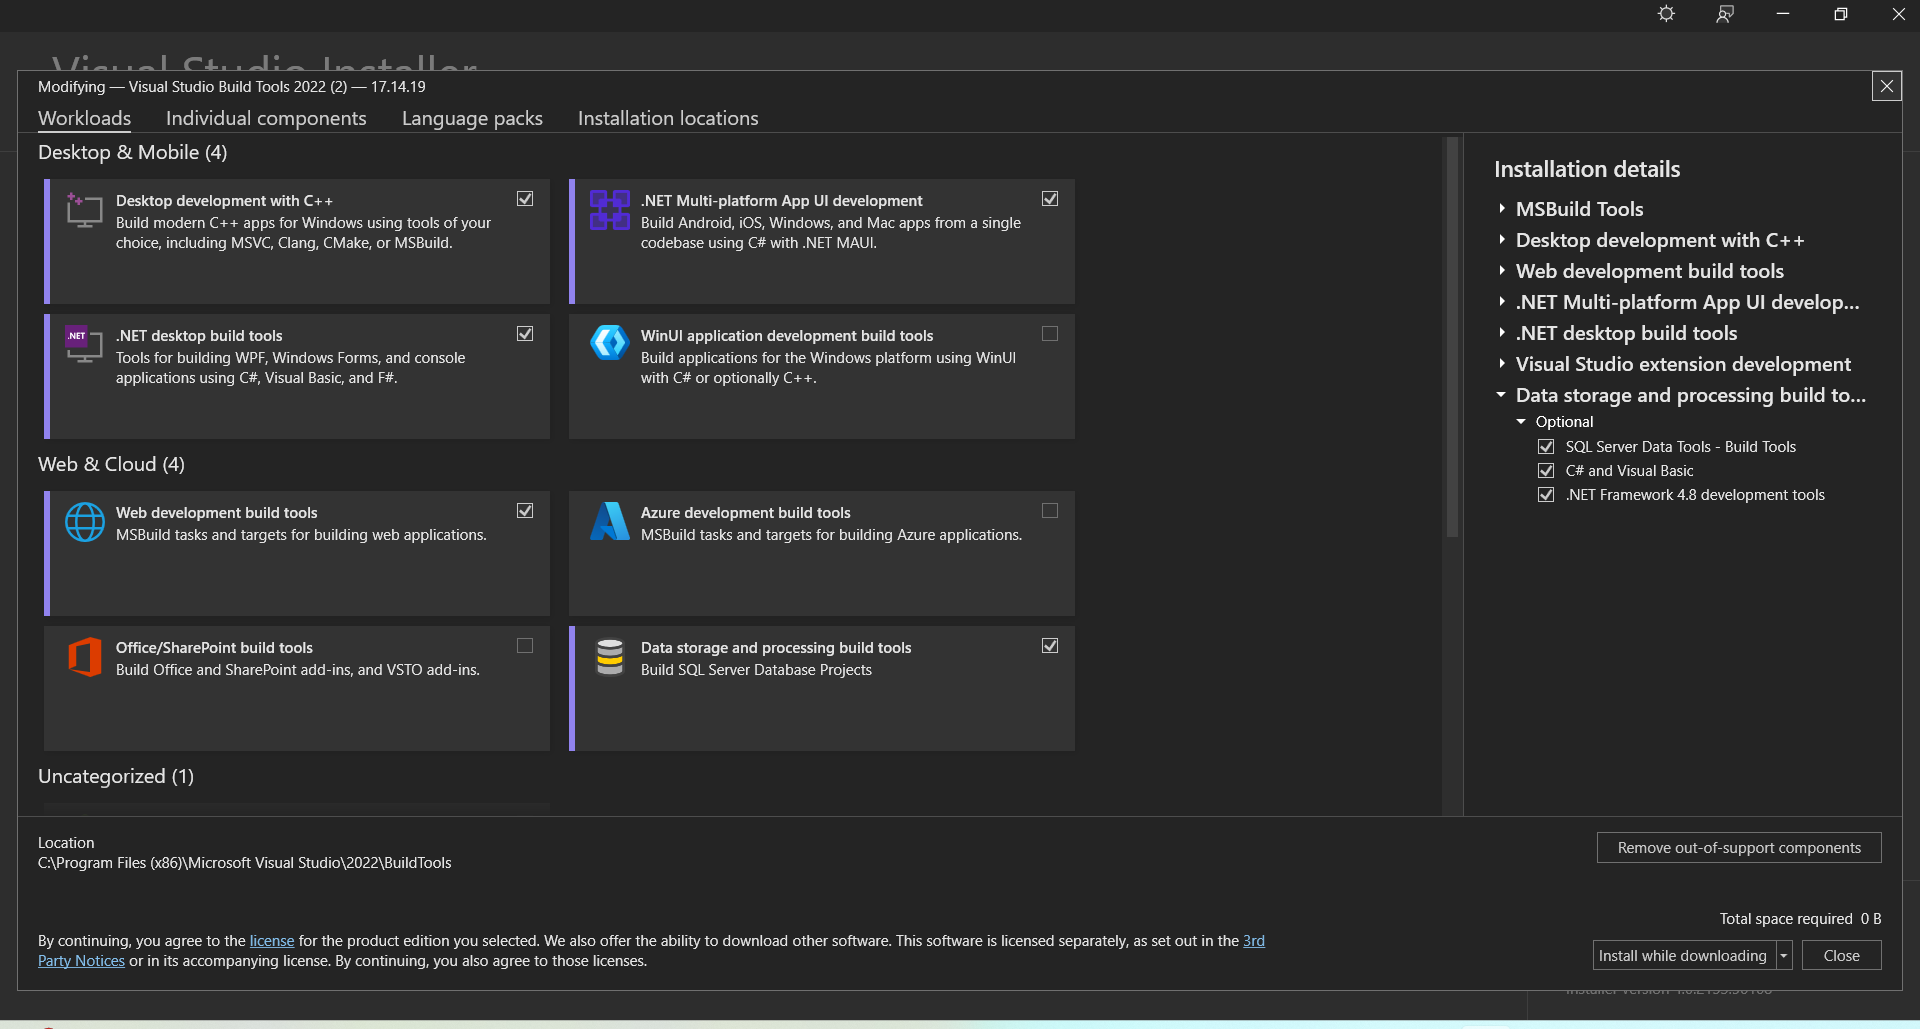Click the Web development globe icon
The width and height of the screenshot is (1920, 1029).
[x=85, y=522]
